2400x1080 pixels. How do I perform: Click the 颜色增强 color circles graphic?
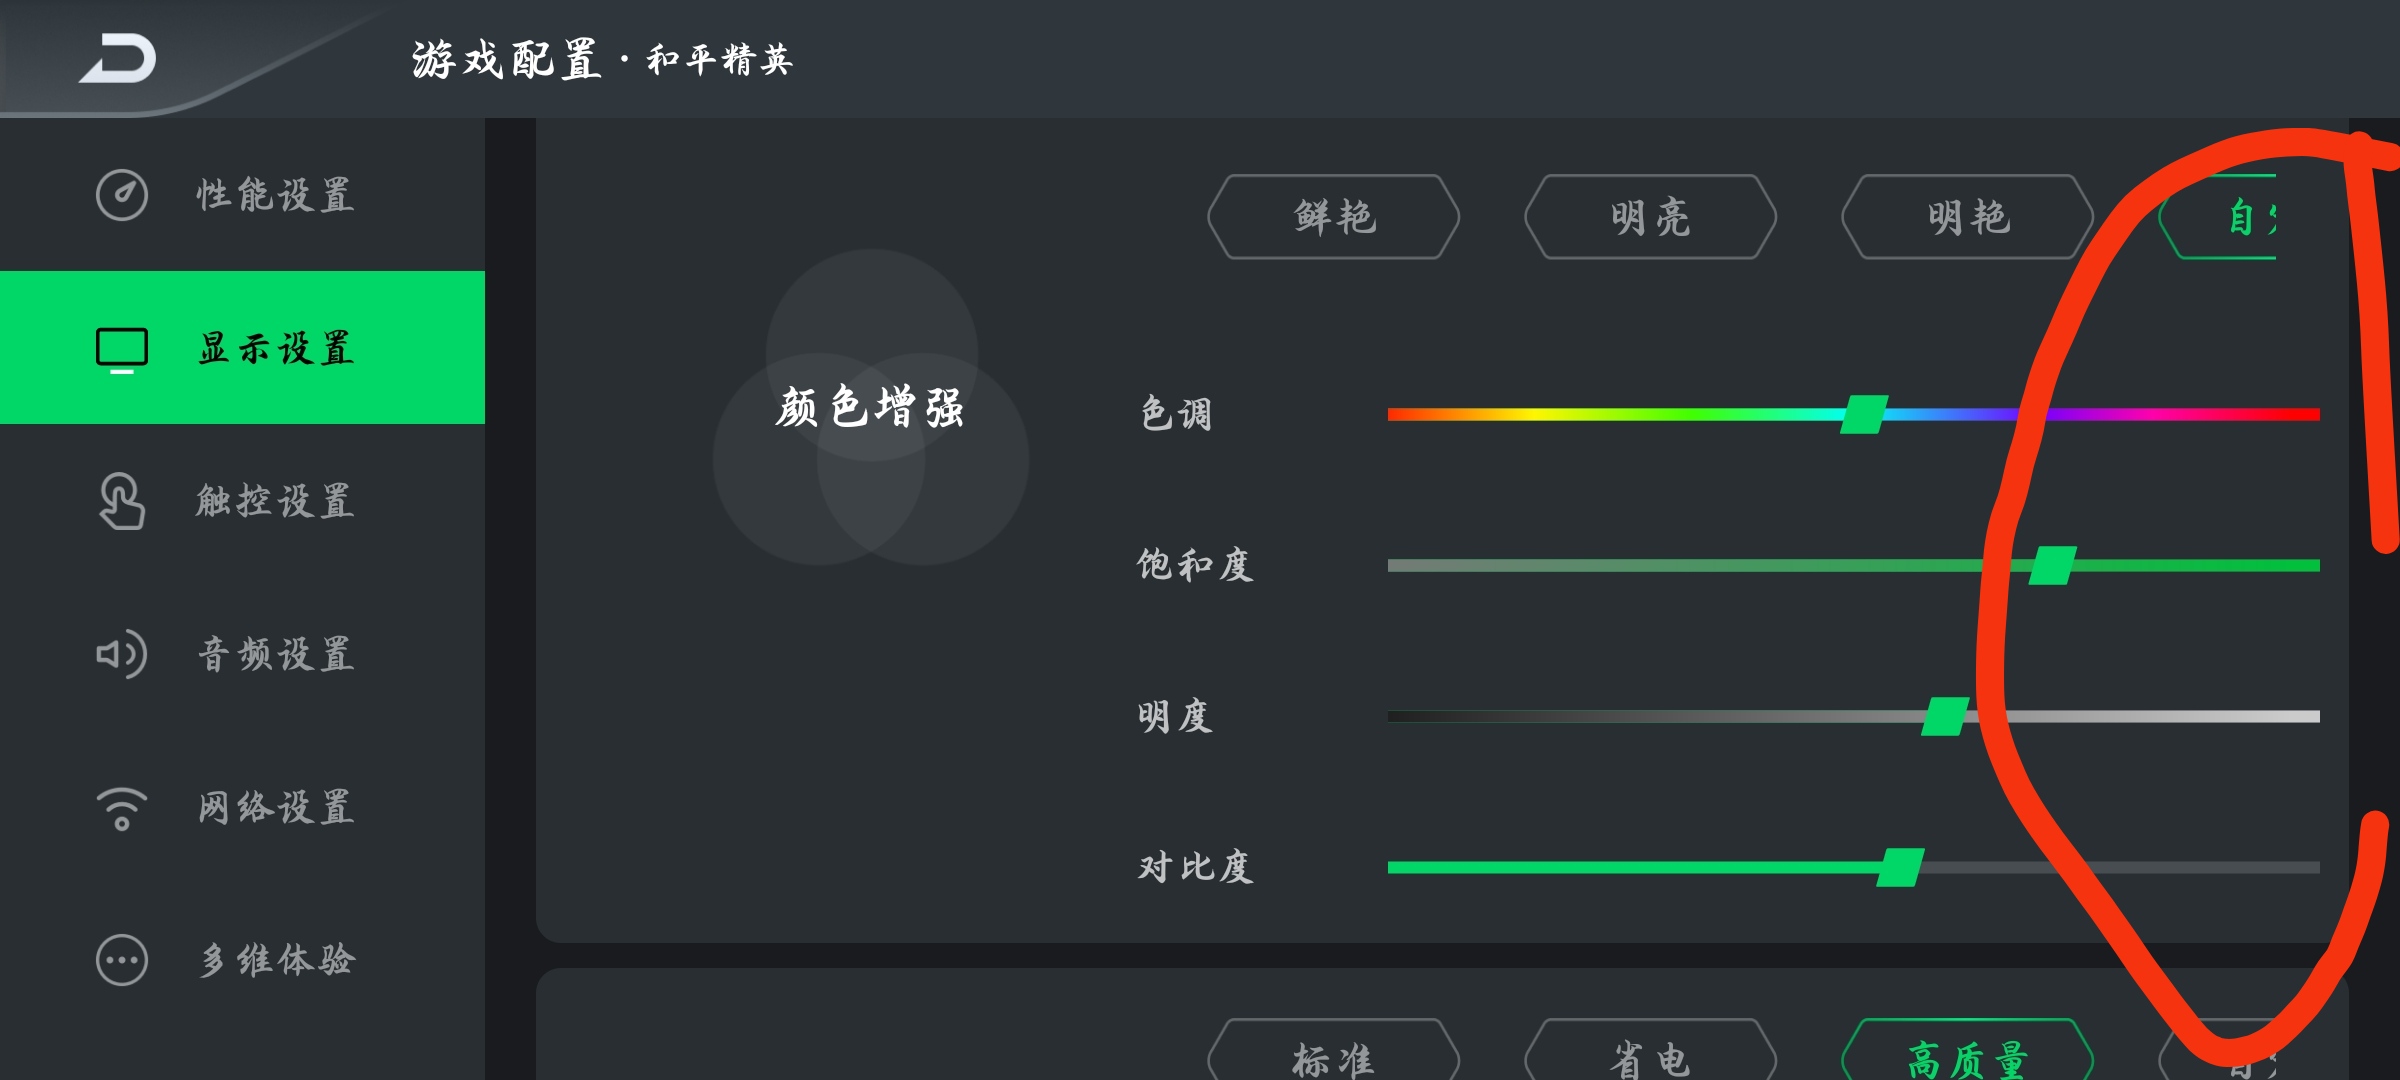(x=871, y=407)
